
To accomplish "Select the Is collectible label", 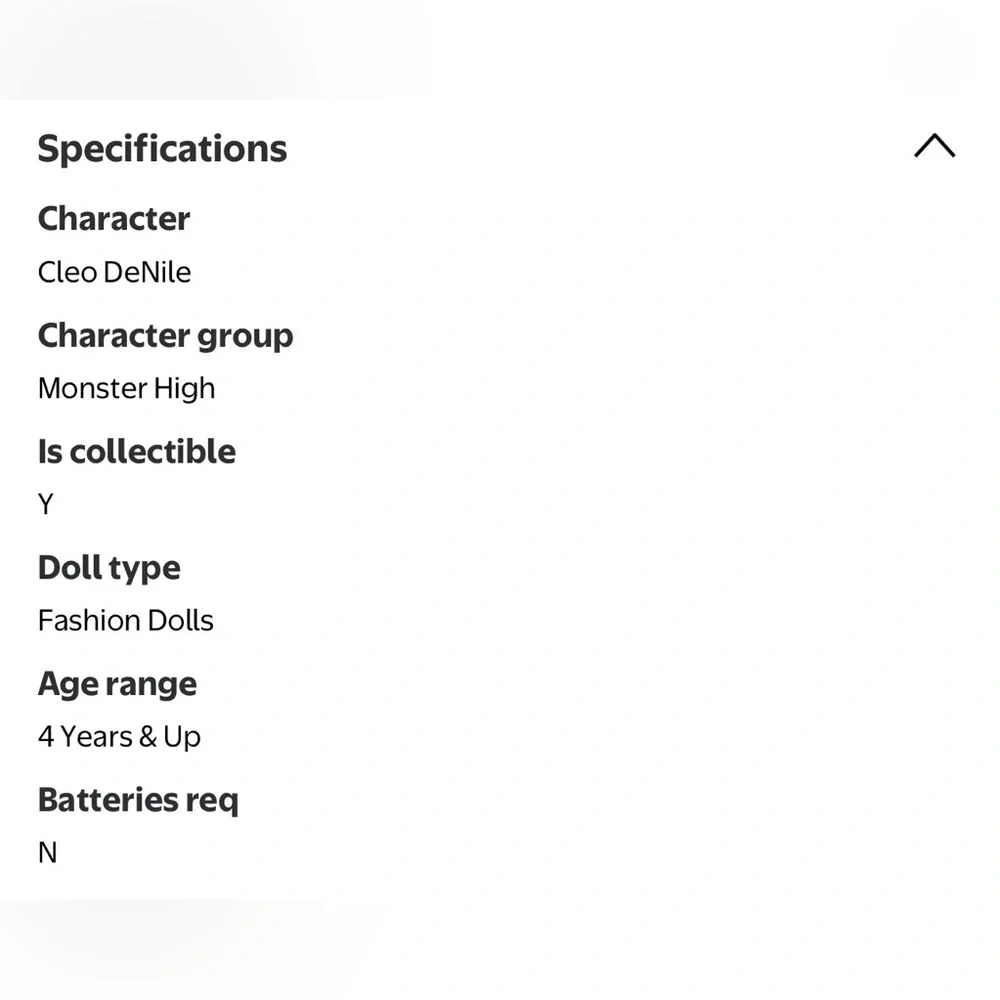I will pyautogui.click(x=136, y=451).
